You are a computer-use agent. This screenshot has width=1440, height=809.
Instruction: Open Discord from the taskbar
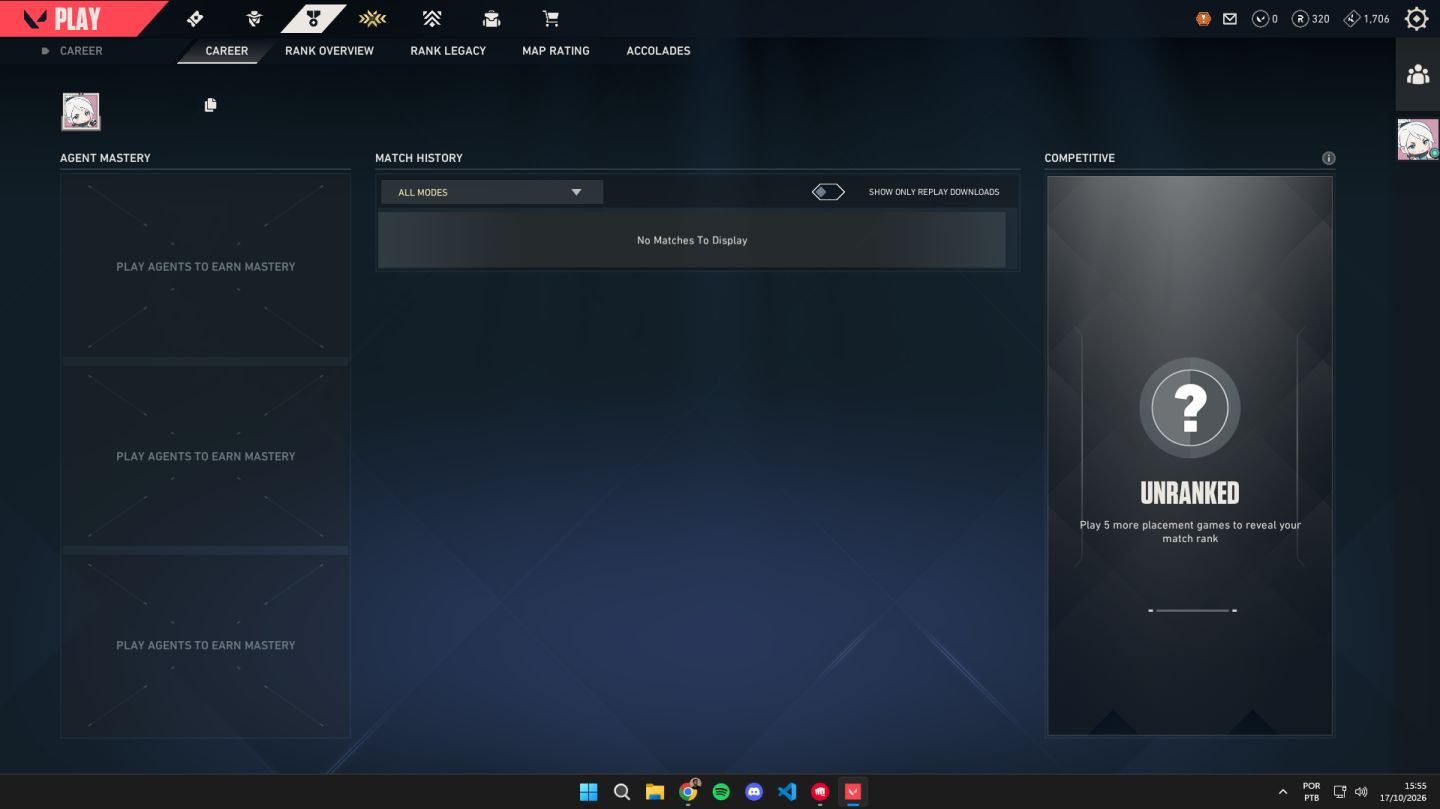pyautogui.click(x=754, y=792)
